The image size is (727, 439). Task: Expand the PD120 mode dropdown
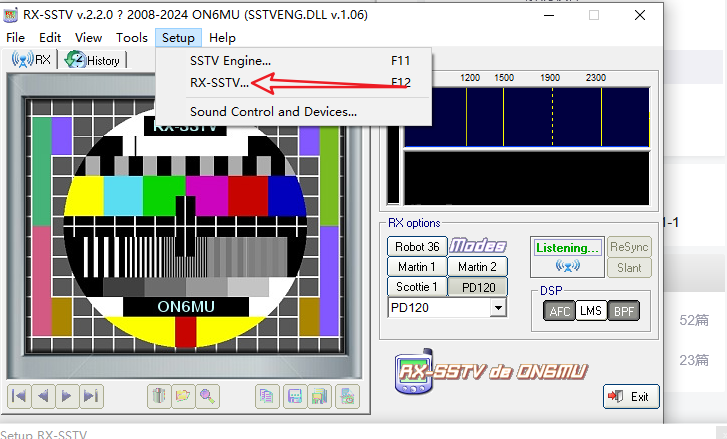498,308
